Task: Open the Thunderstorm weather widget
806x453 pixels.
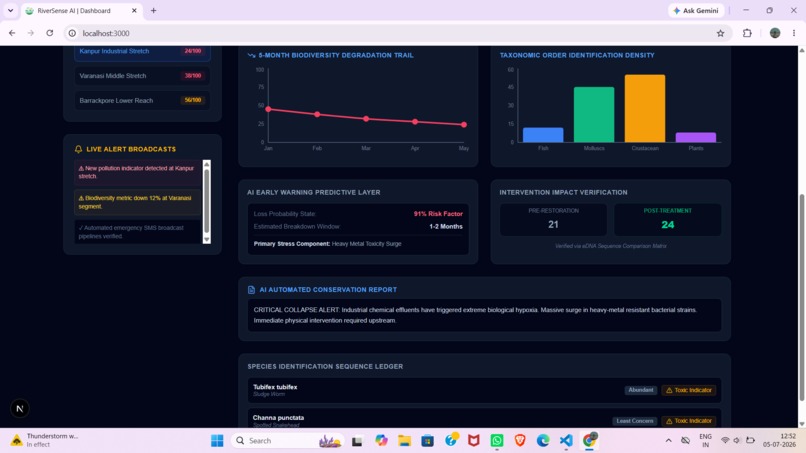Action: (45, 440)
